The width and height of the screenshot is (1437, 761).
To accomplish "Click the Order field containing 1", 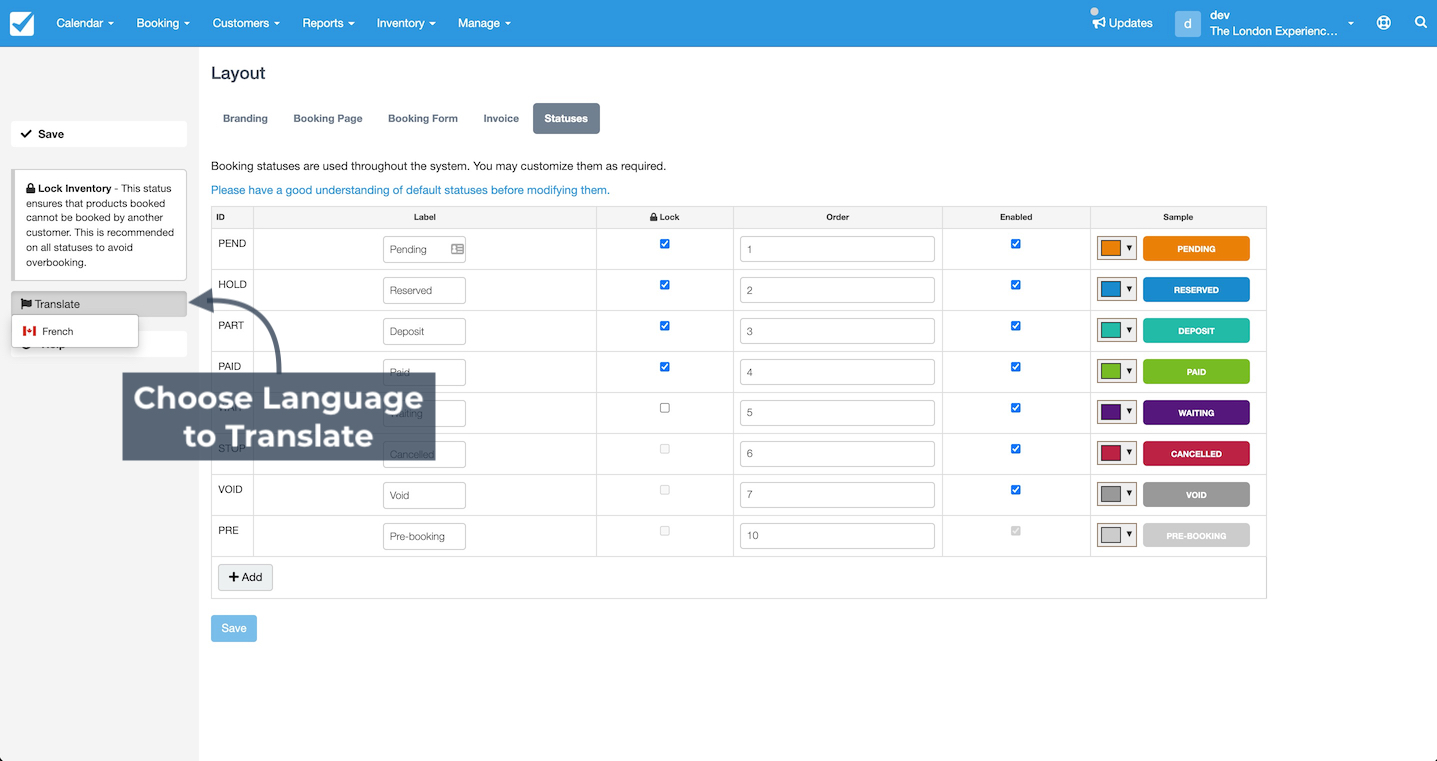I will [x=837, y=249].
